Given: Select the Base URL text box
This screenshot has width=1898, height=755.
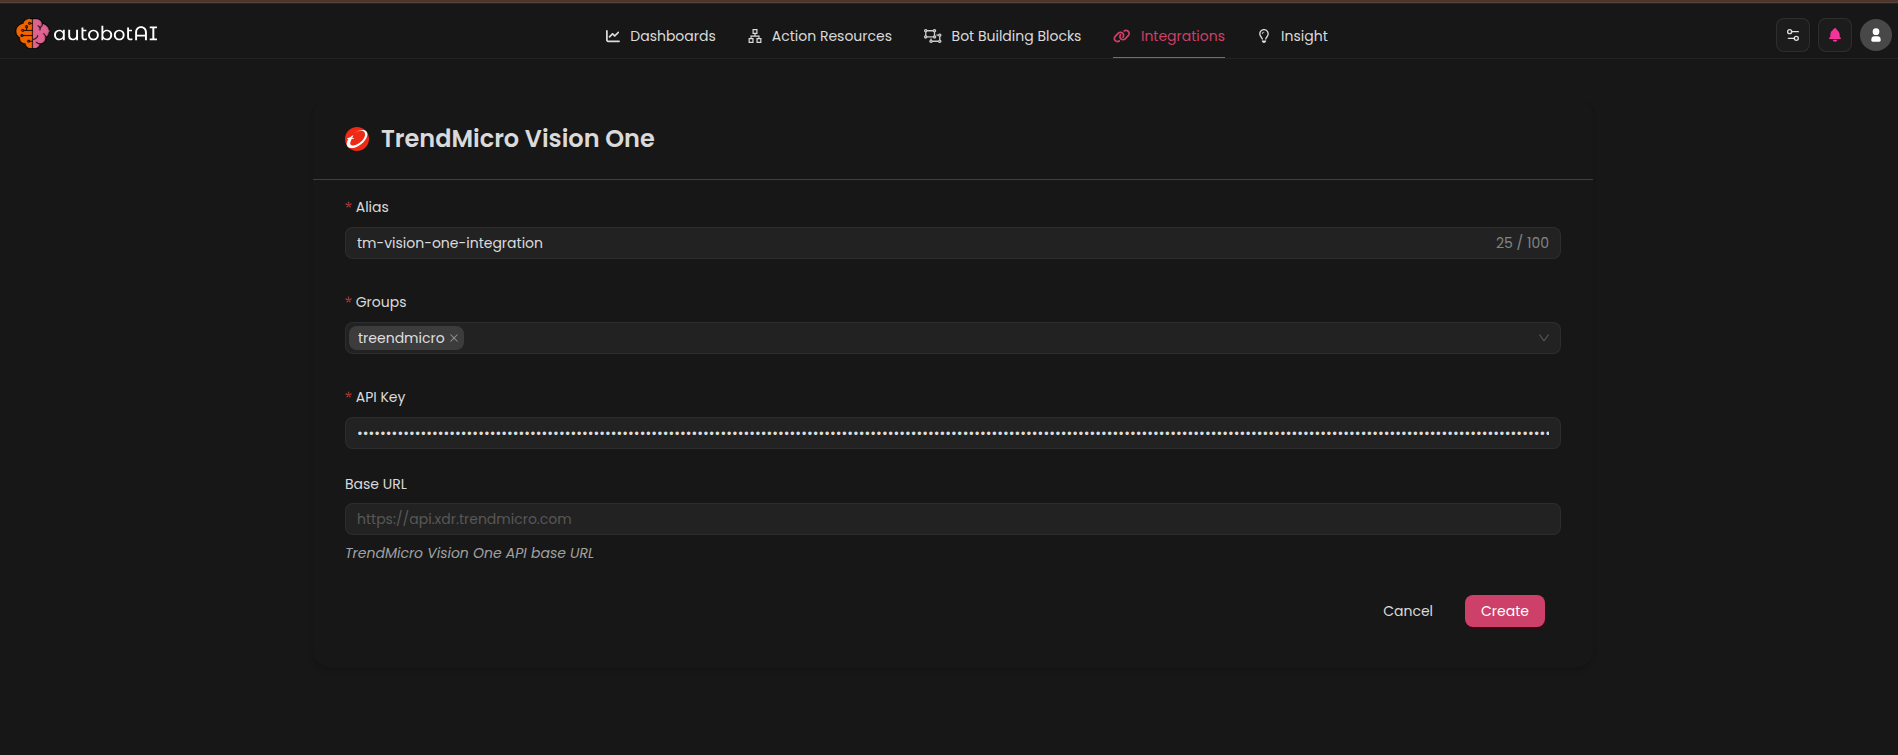Looking at the screenshot, I should pyautogui.click(x=952, y=519).
